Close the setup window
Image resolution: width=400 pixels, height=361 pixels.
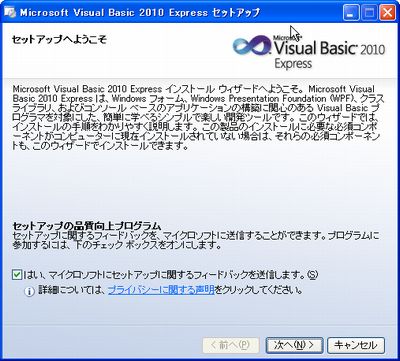click(x=388, y=13)
